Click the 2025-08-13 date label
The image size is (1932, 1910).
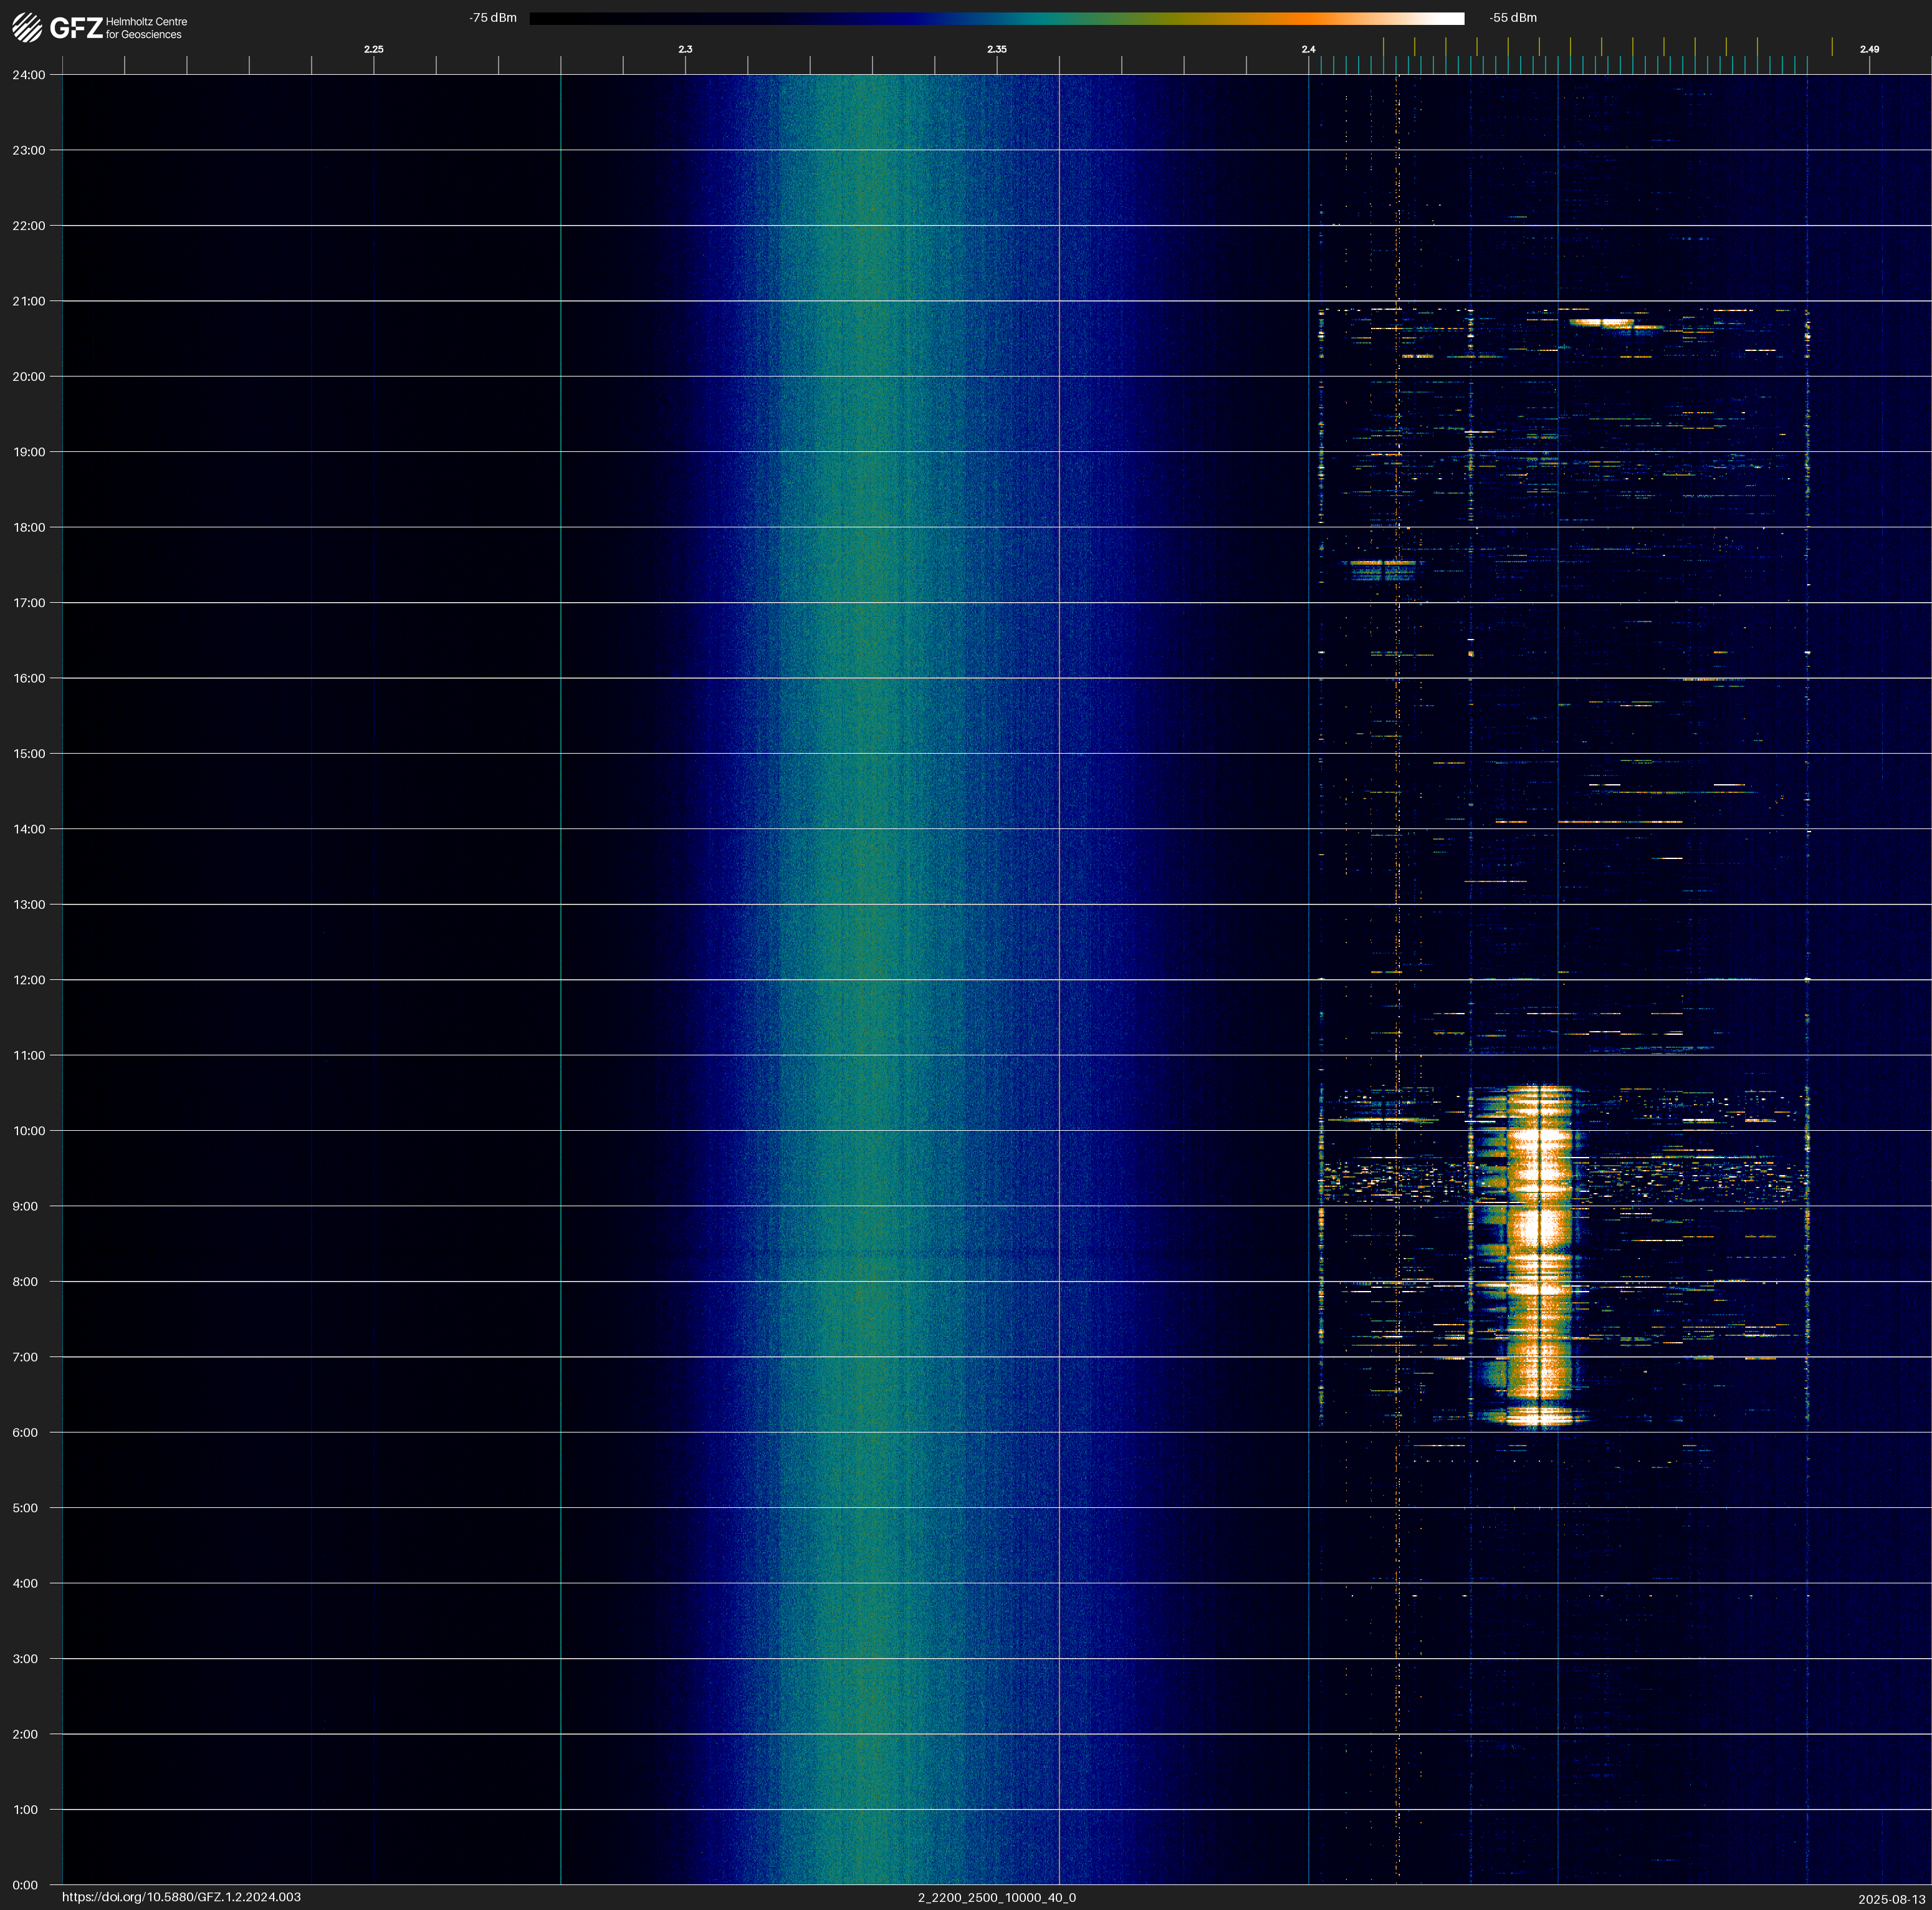pos(1891,1898)
